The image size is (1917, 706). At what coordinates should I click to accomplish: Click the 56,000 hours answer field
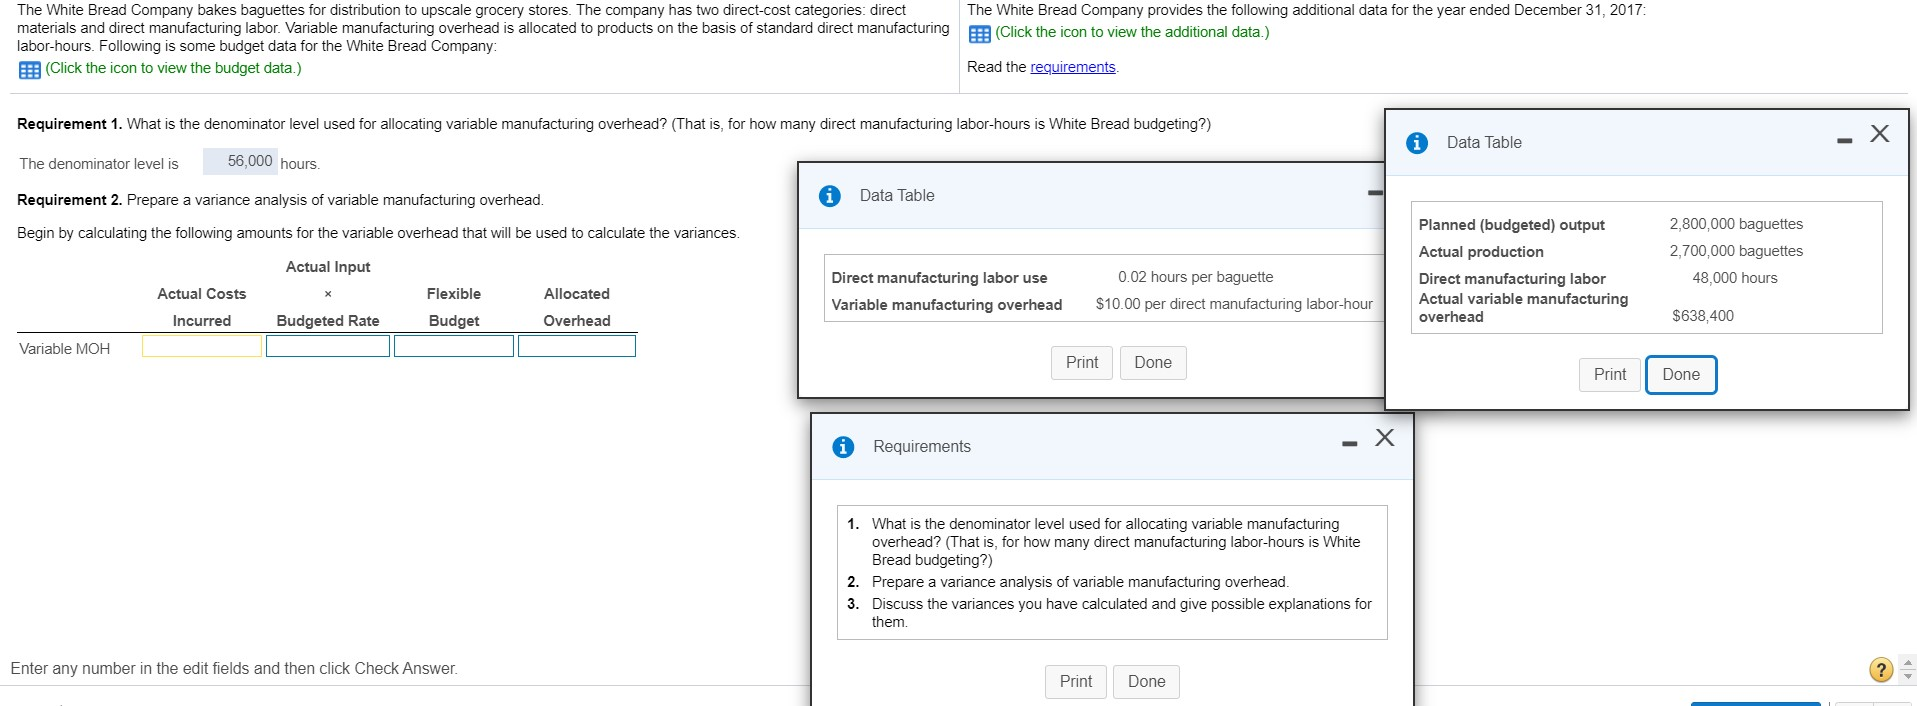(x=240, y=162)
